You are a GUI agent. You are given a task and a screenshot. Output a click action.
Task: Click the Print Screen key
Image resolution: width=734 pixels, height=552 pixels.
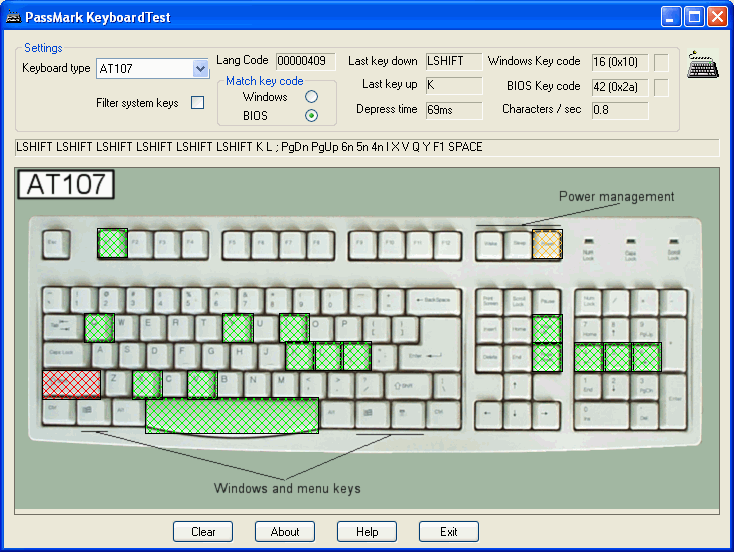490,302
